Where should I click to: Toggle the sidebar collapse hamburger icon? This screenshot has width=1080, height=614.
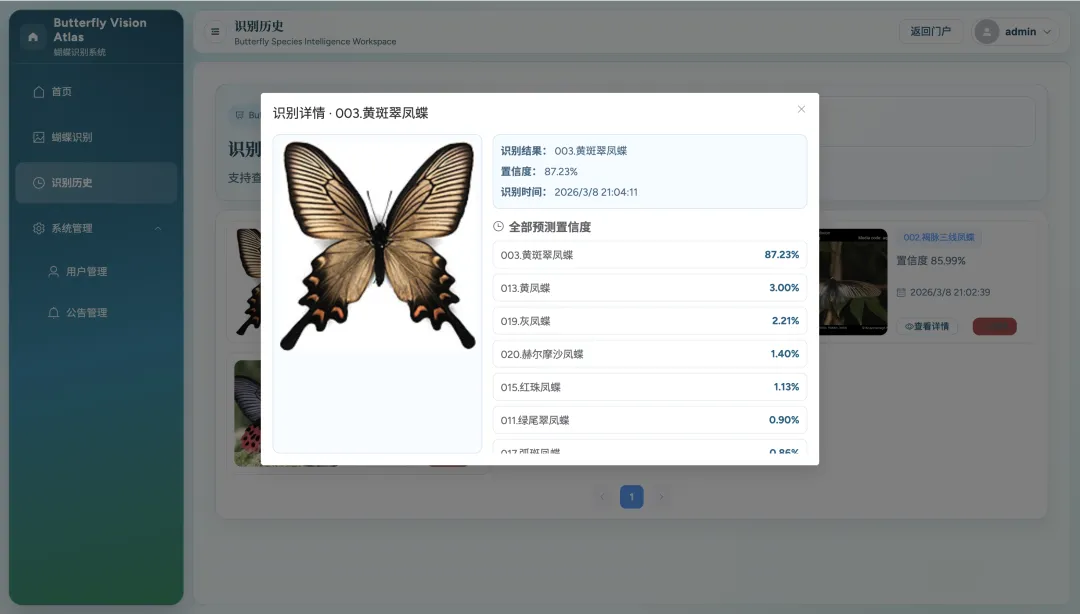pyautogui.click(x=215, y=32)
